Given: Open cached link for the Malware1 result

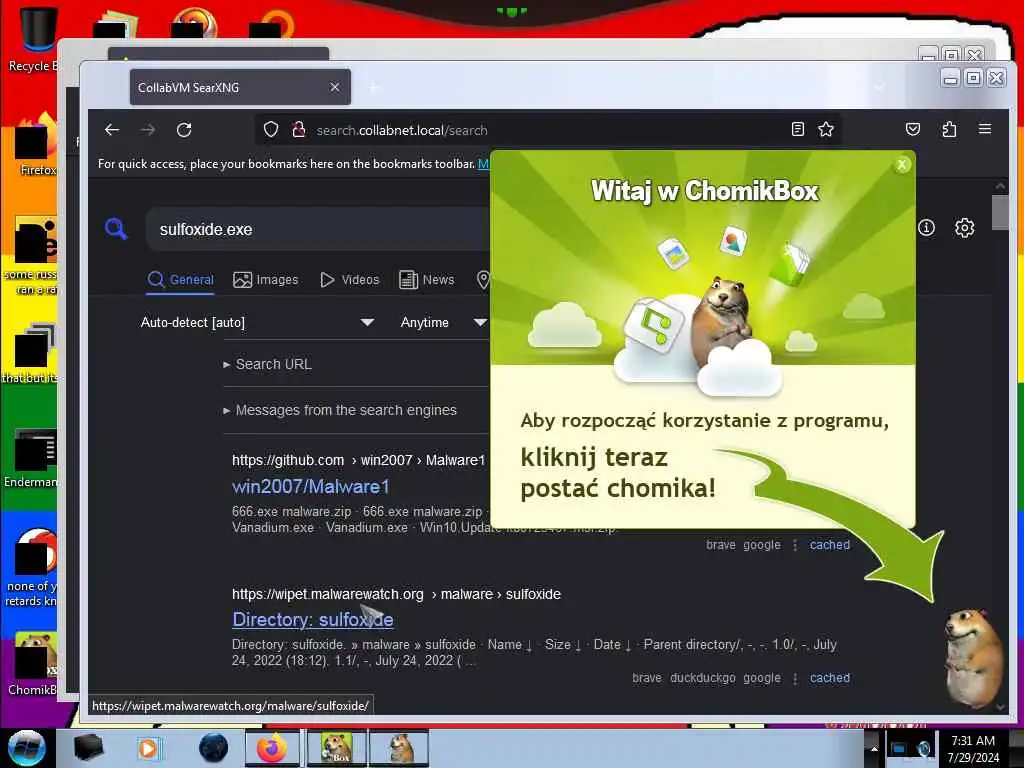Looking at the screenshot, I should pos(829,545).
